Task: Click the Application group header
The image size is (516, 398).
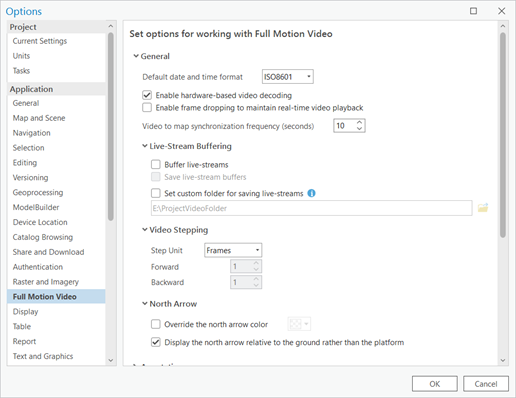Action: [x=56, y=89]
